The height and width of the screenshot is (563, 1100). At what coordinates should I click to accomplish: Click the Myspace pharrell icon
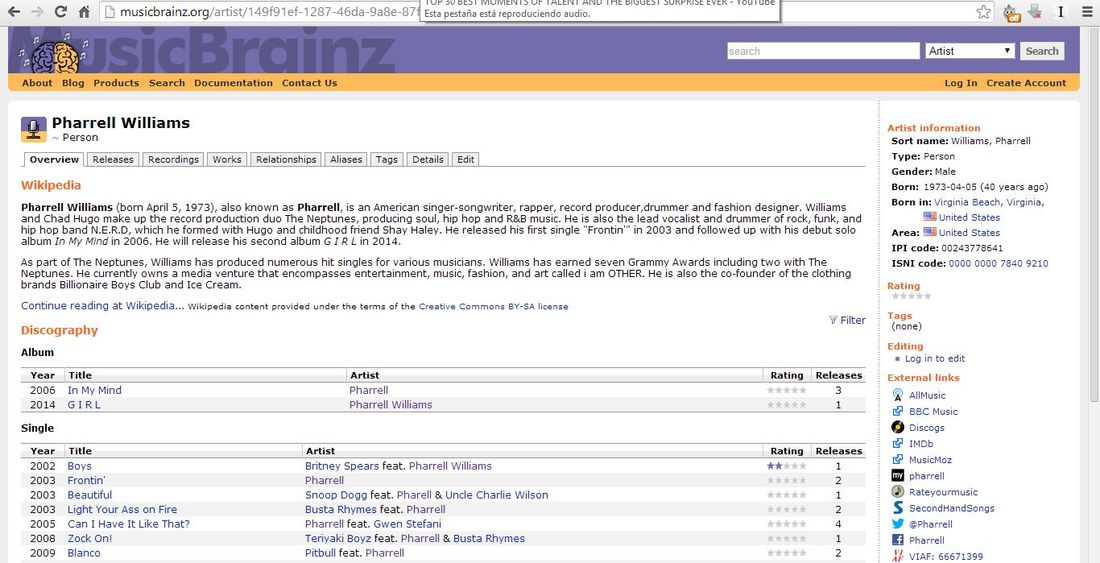click(897, 475)
